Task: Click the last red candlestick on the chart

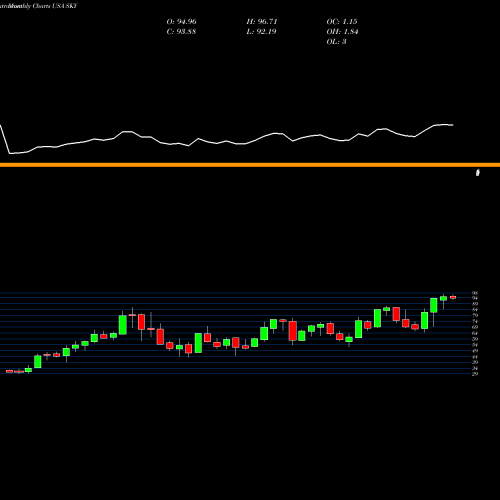Action: 453,297
